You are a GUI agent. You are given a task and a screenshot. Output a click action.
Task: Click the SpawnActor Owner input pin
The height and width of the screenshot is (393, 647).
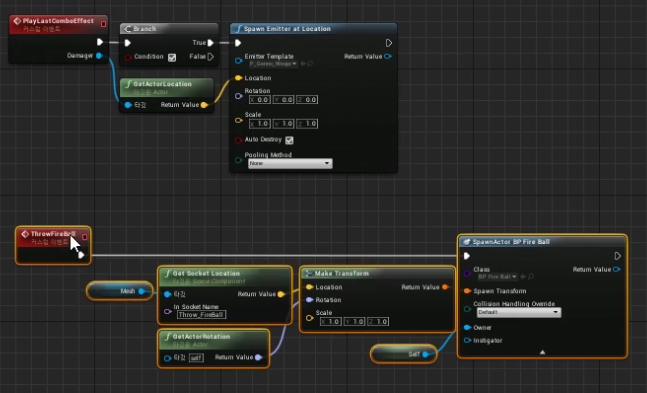pyautogui.click(x=467, y=327)
